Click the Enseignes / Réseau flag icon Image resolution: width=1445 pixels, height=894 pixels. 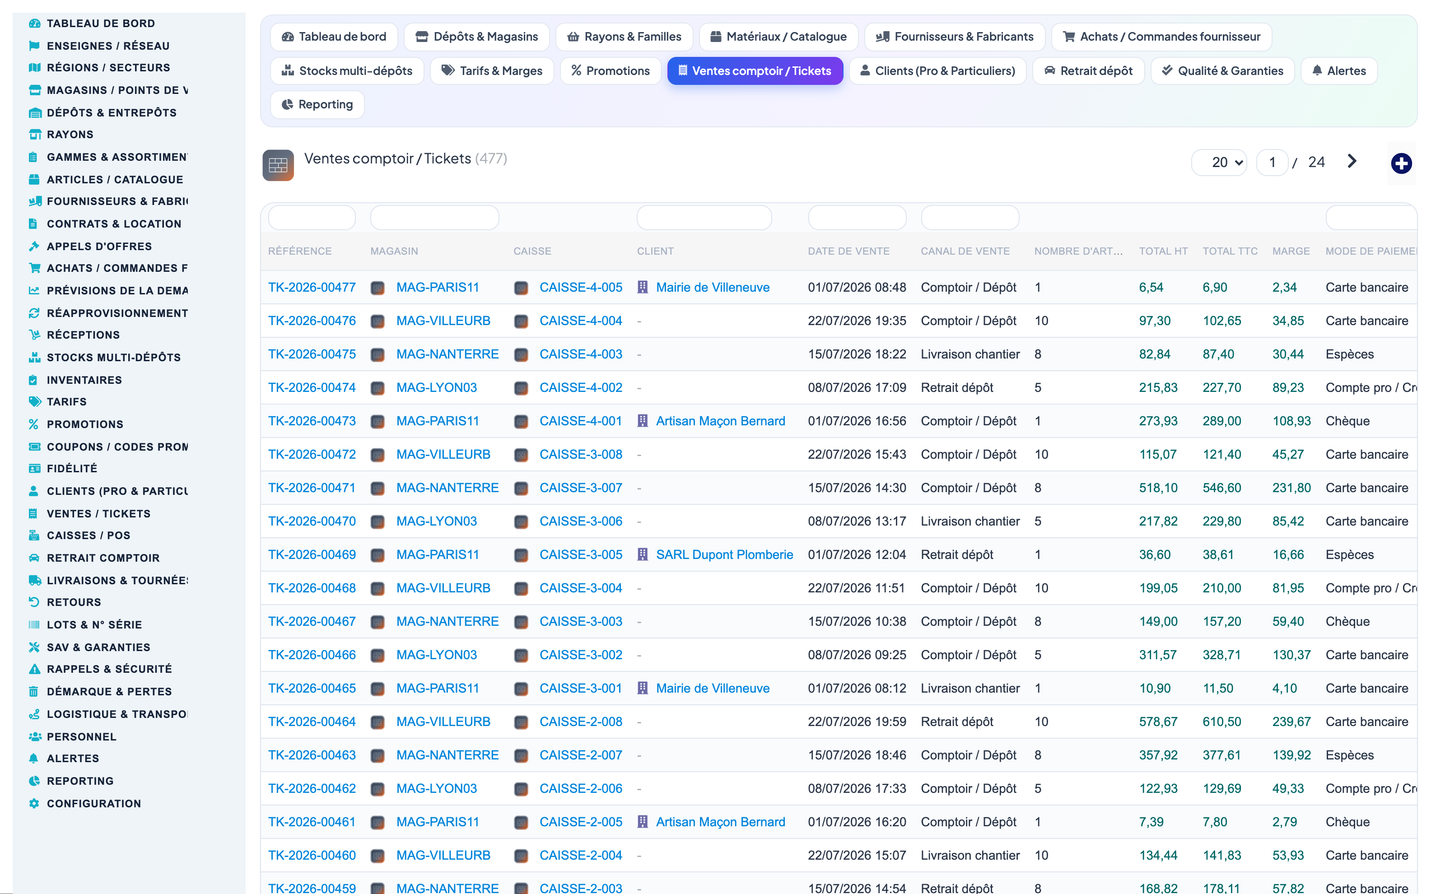click(35, 46)
